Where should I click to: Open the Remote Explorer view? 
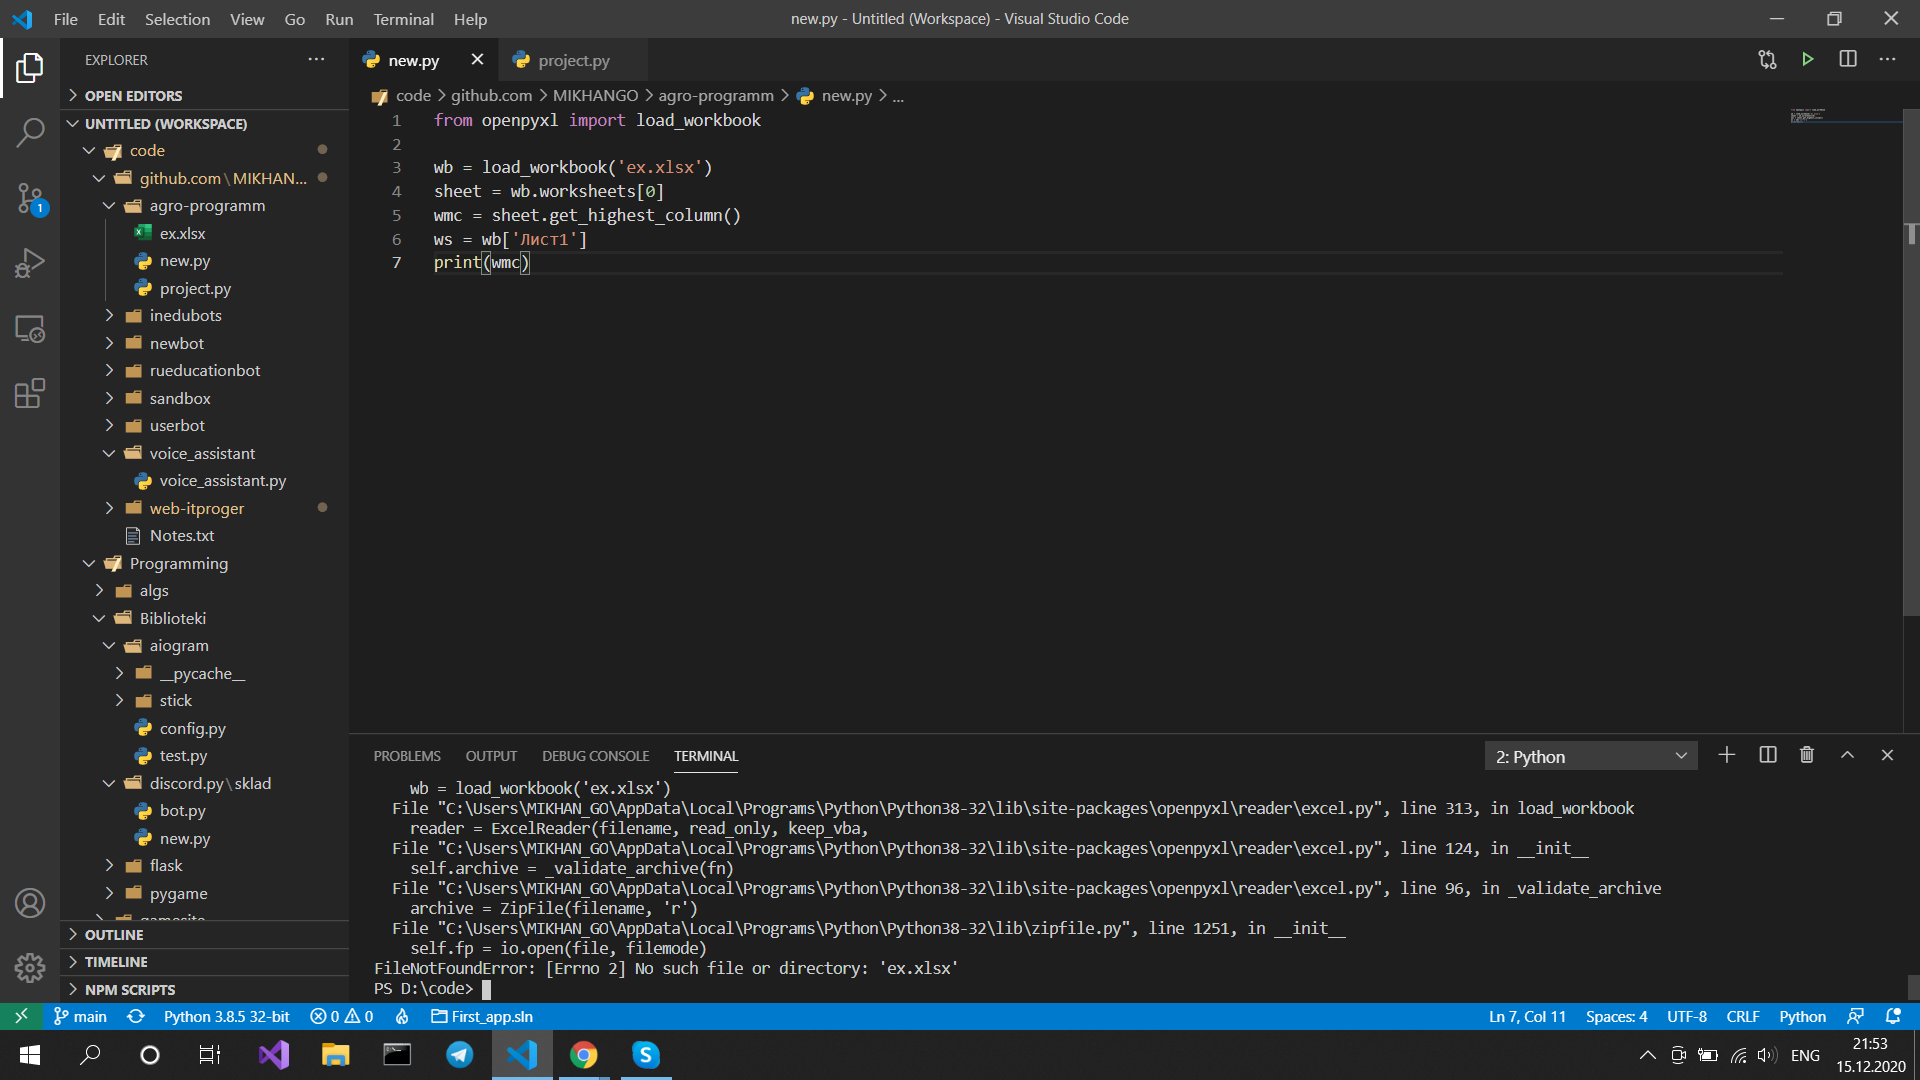tap(30, 329)
